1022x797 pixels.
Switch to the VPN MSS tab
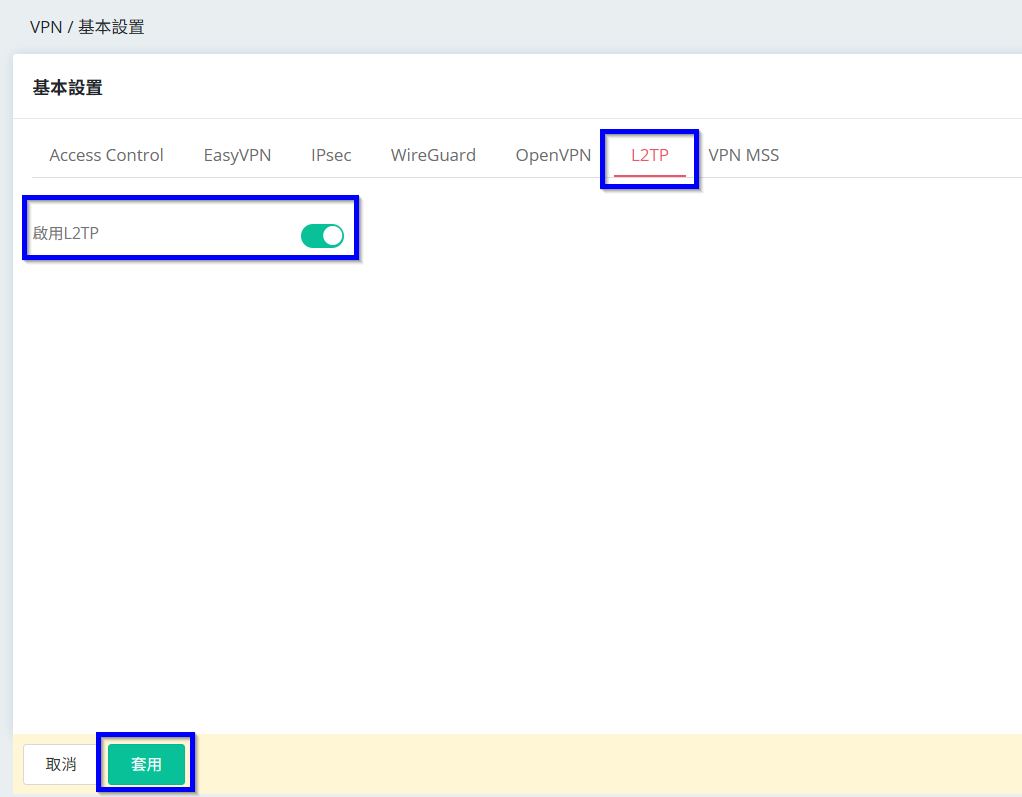tap(743, 155)
